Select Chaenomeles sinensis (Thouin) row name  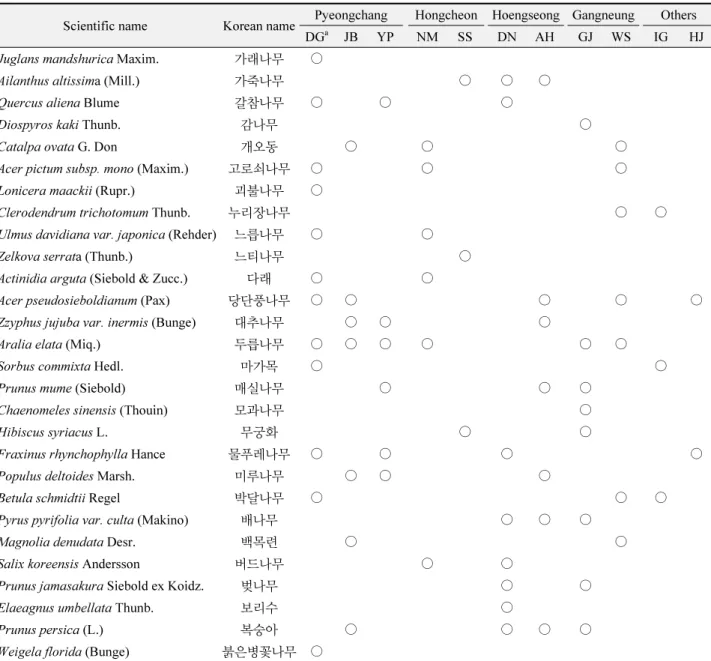point(83,410)
